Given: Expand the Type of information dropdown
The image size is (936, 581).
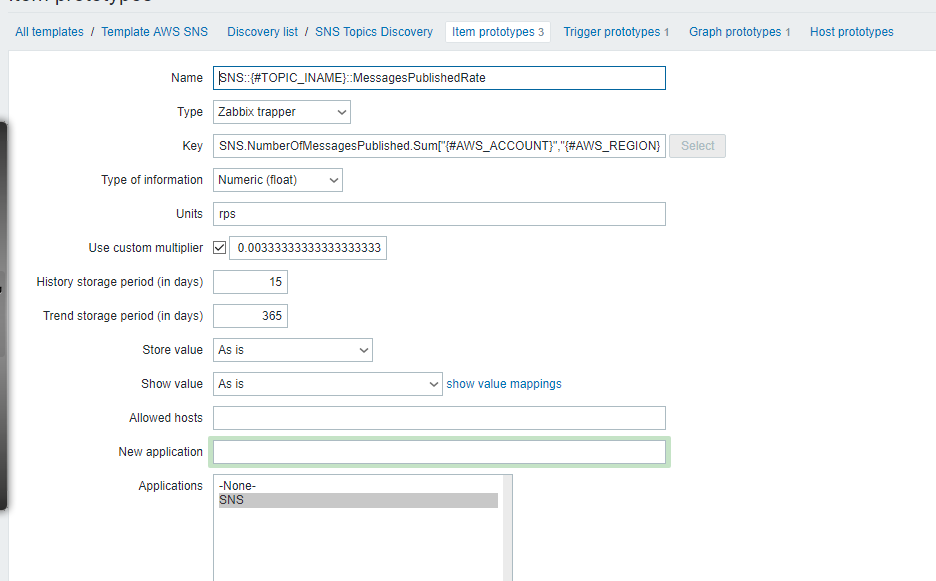Looking at the screenshot, I should 278,180.
